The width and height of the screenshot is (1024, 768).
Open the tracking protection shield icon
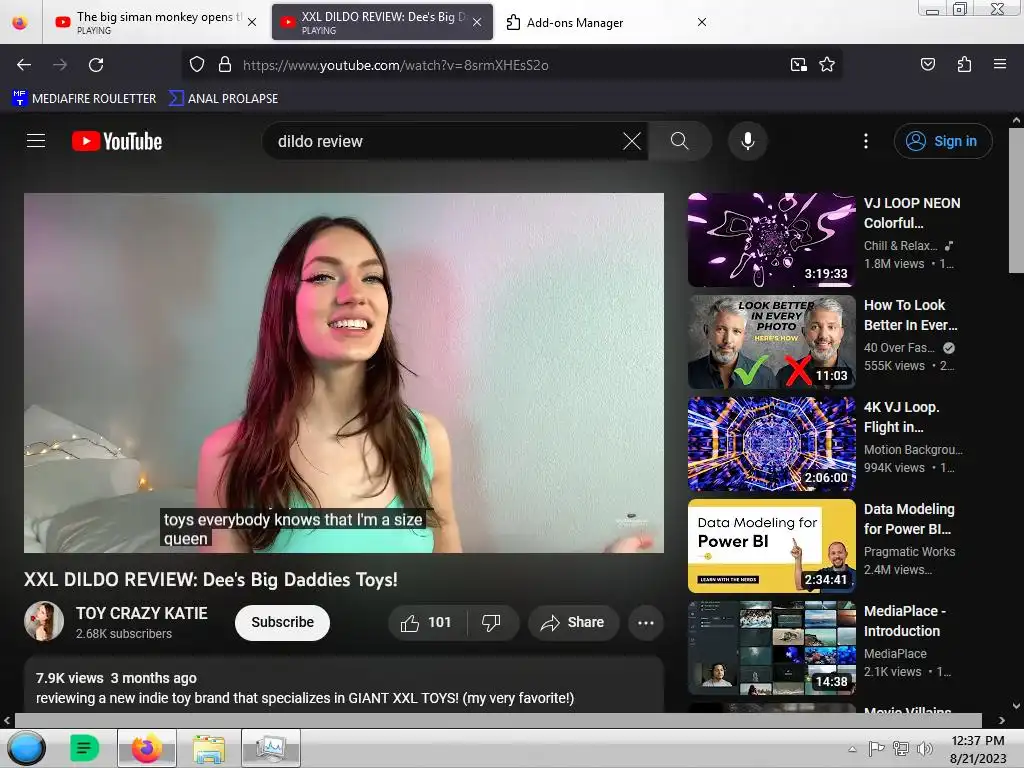[197, 65]
